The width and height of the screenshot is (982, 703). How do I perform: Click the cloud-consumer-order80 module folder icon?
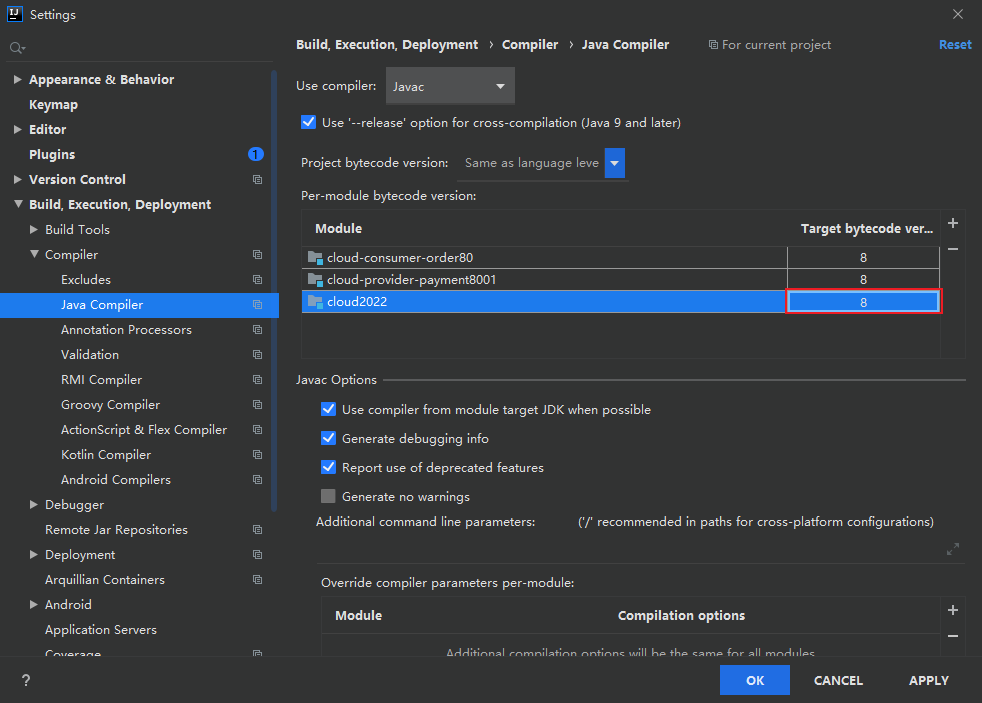(x=316, y=257)
